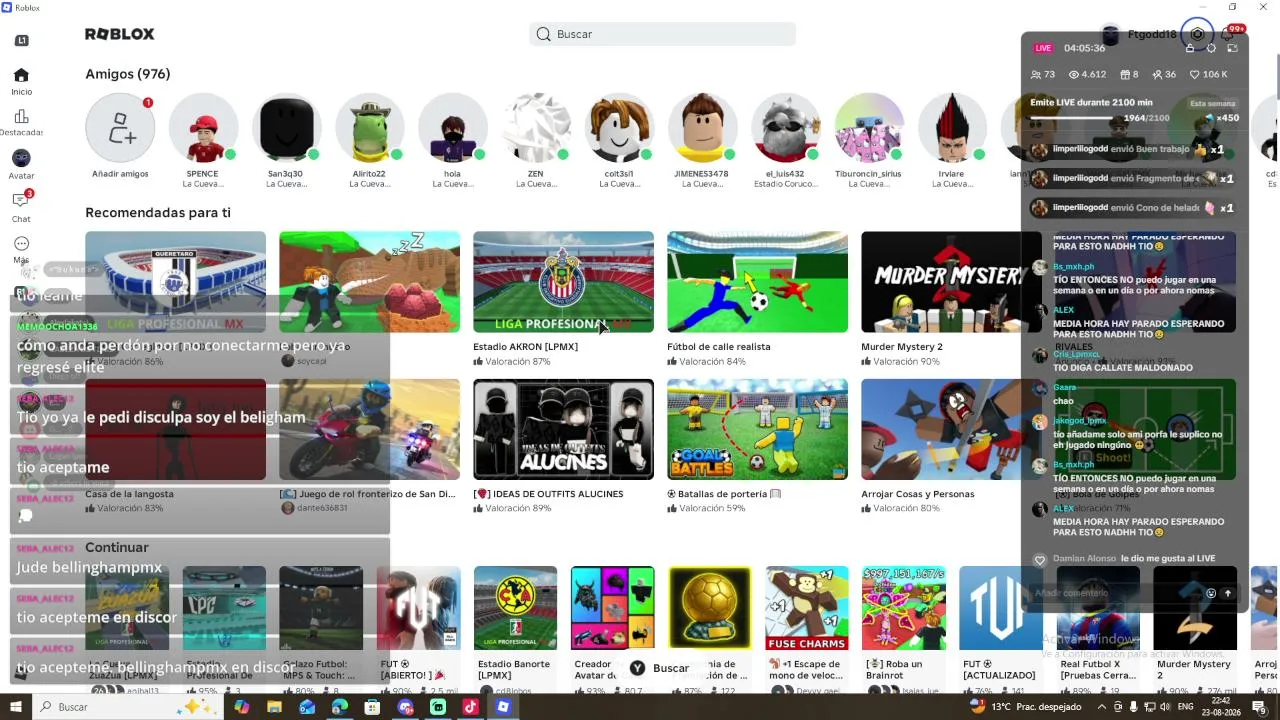Open the Ftgodd18 profile avatar
This screenshot has width=1280, height=720.
(1110, 34)
